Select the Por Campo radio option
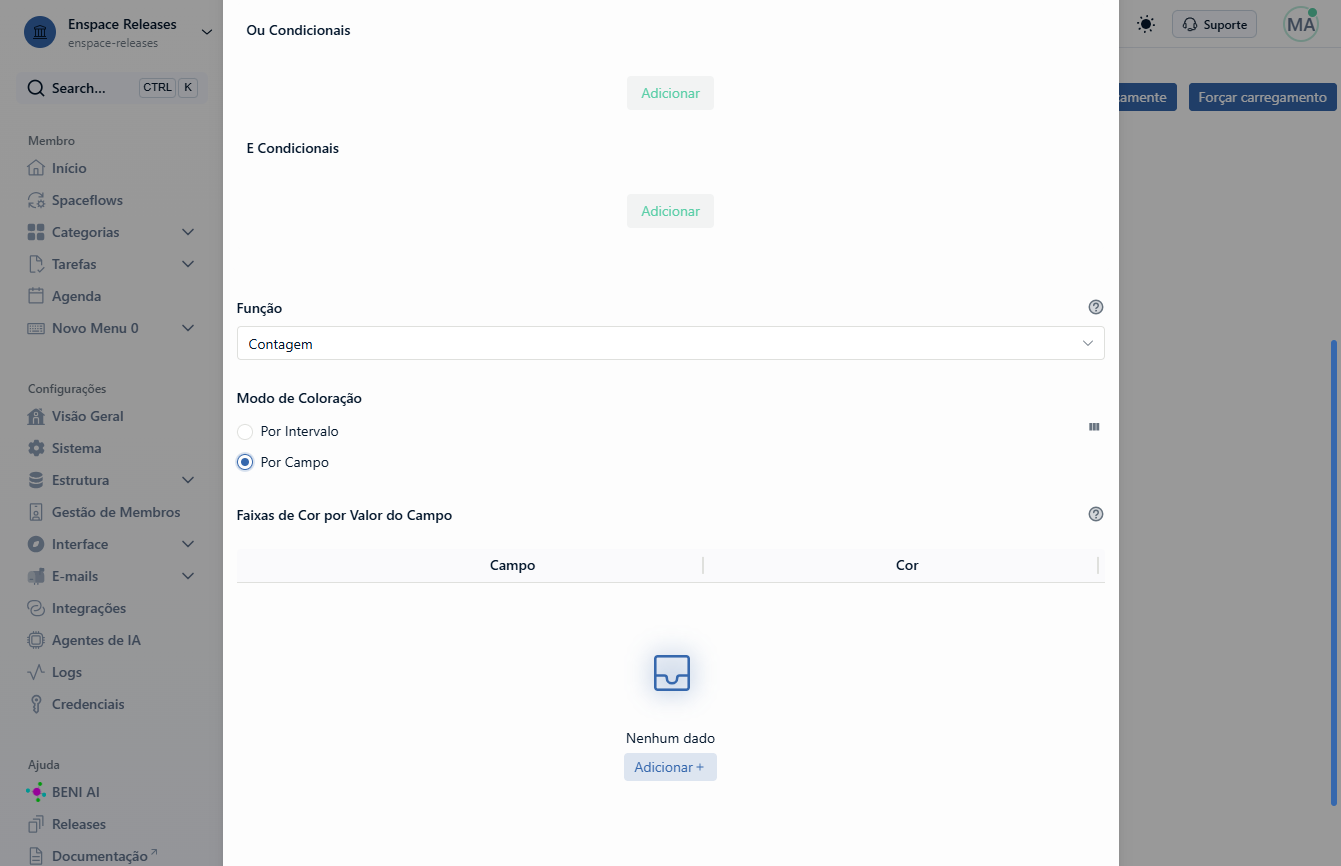This screenshot has height=866, width=1341. tap(245, 462)
